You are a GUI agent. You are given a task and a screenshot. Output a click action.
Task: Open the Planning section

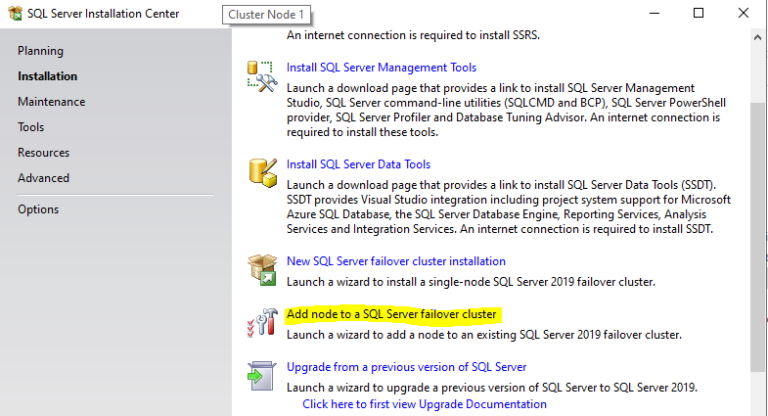pos(40,51)
